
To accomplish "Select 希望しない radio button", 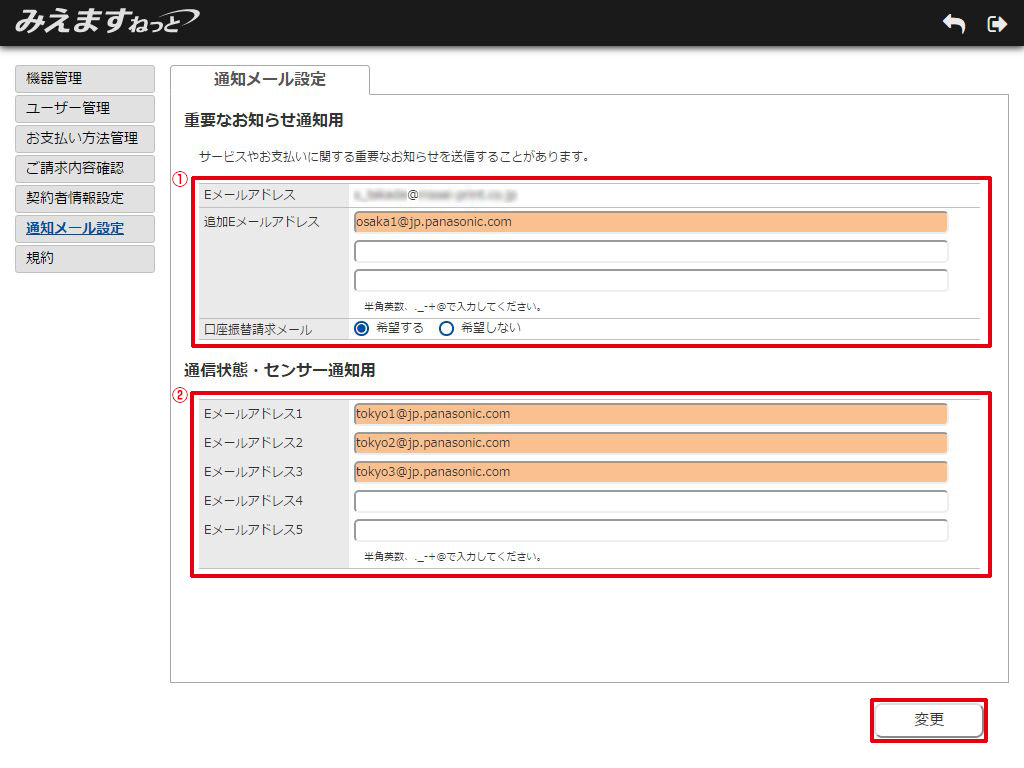I will point(447,328).
